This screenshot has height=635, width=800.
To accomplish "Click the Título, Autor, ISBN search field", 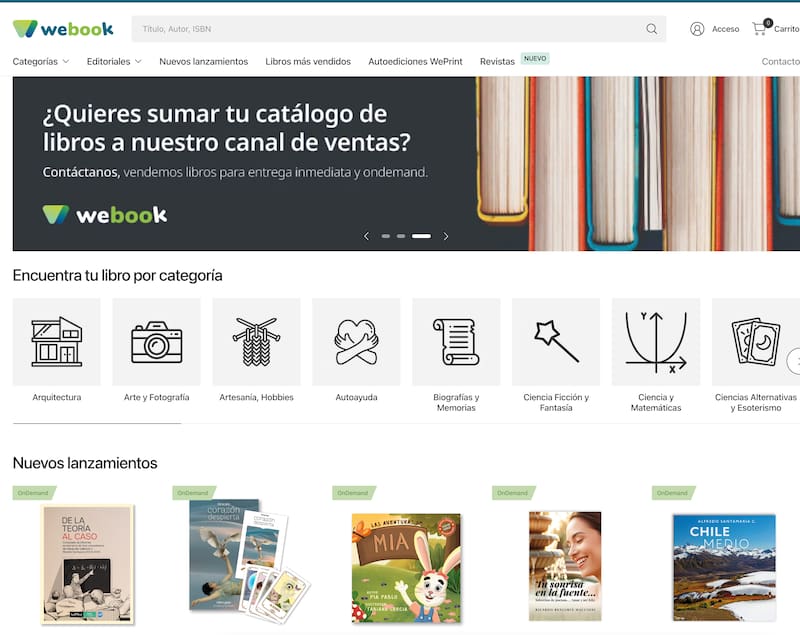I will pos(390,29).
